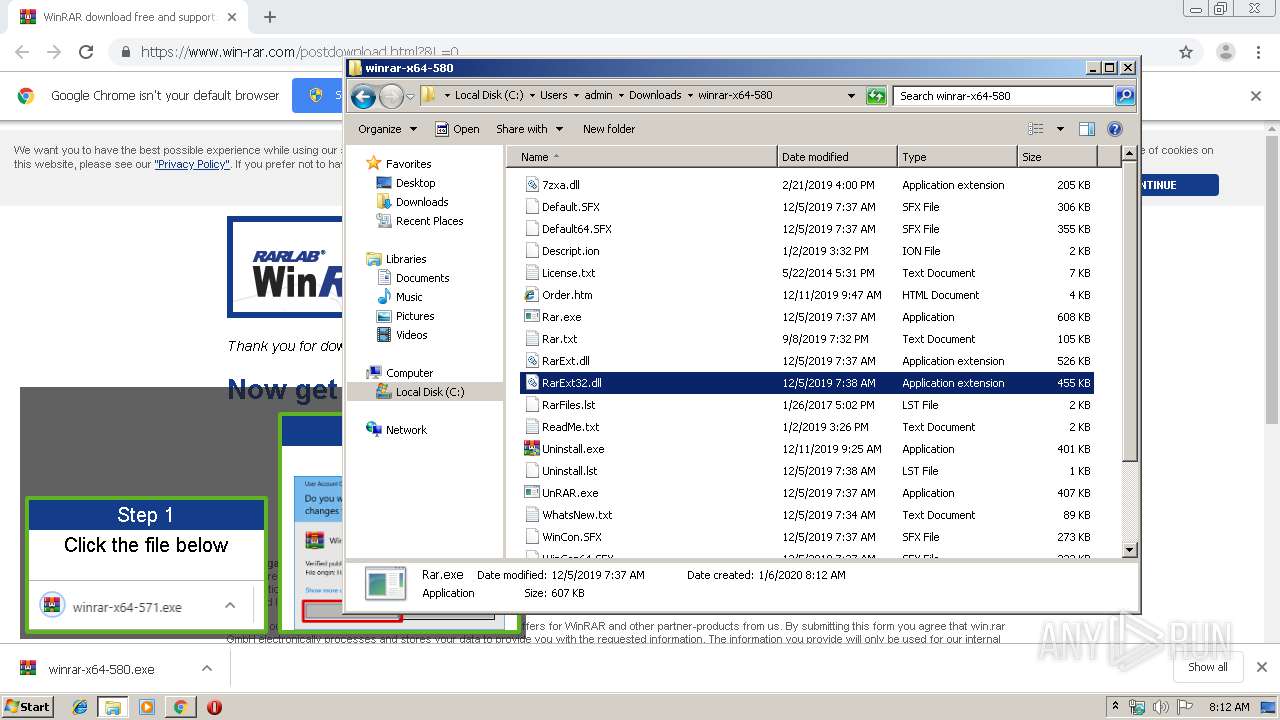Image resolution: width=1280 pixels, height=720 pixels.
Task: Open the Organize dropdown menu
Action: tap(386, 129)
